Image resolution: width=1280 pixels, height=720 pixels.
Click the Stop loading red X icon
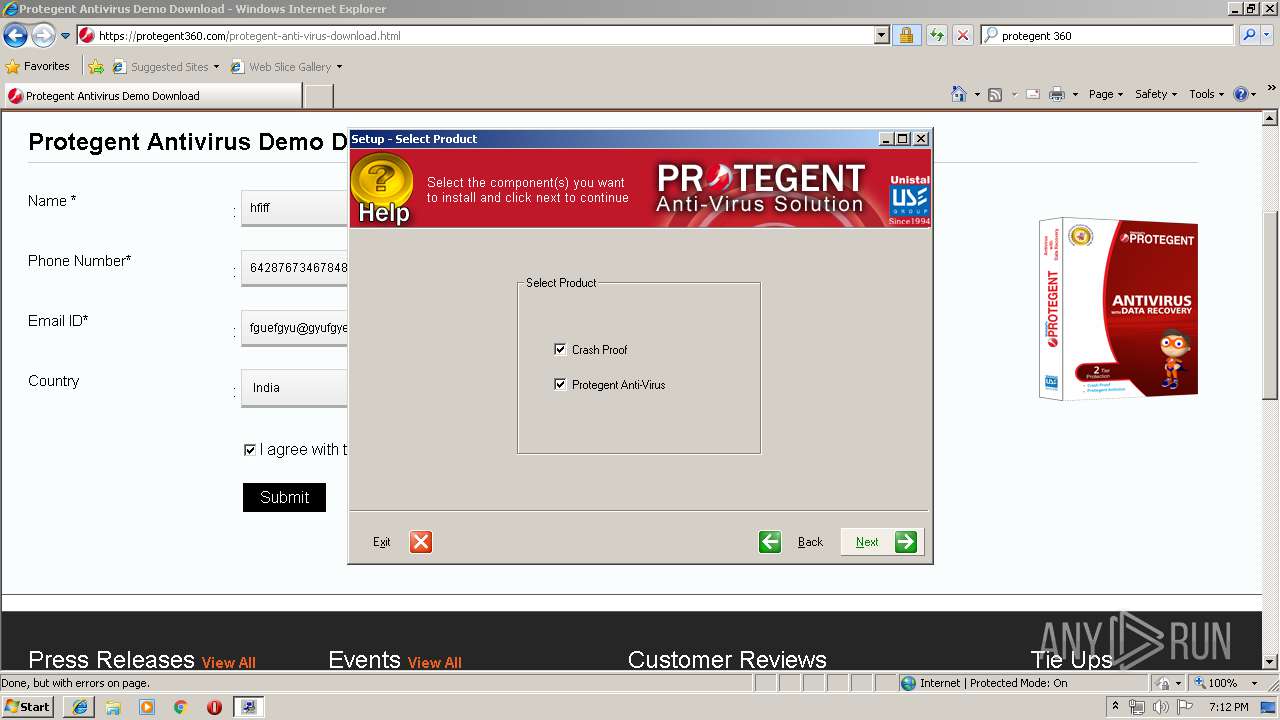(962, 36)
